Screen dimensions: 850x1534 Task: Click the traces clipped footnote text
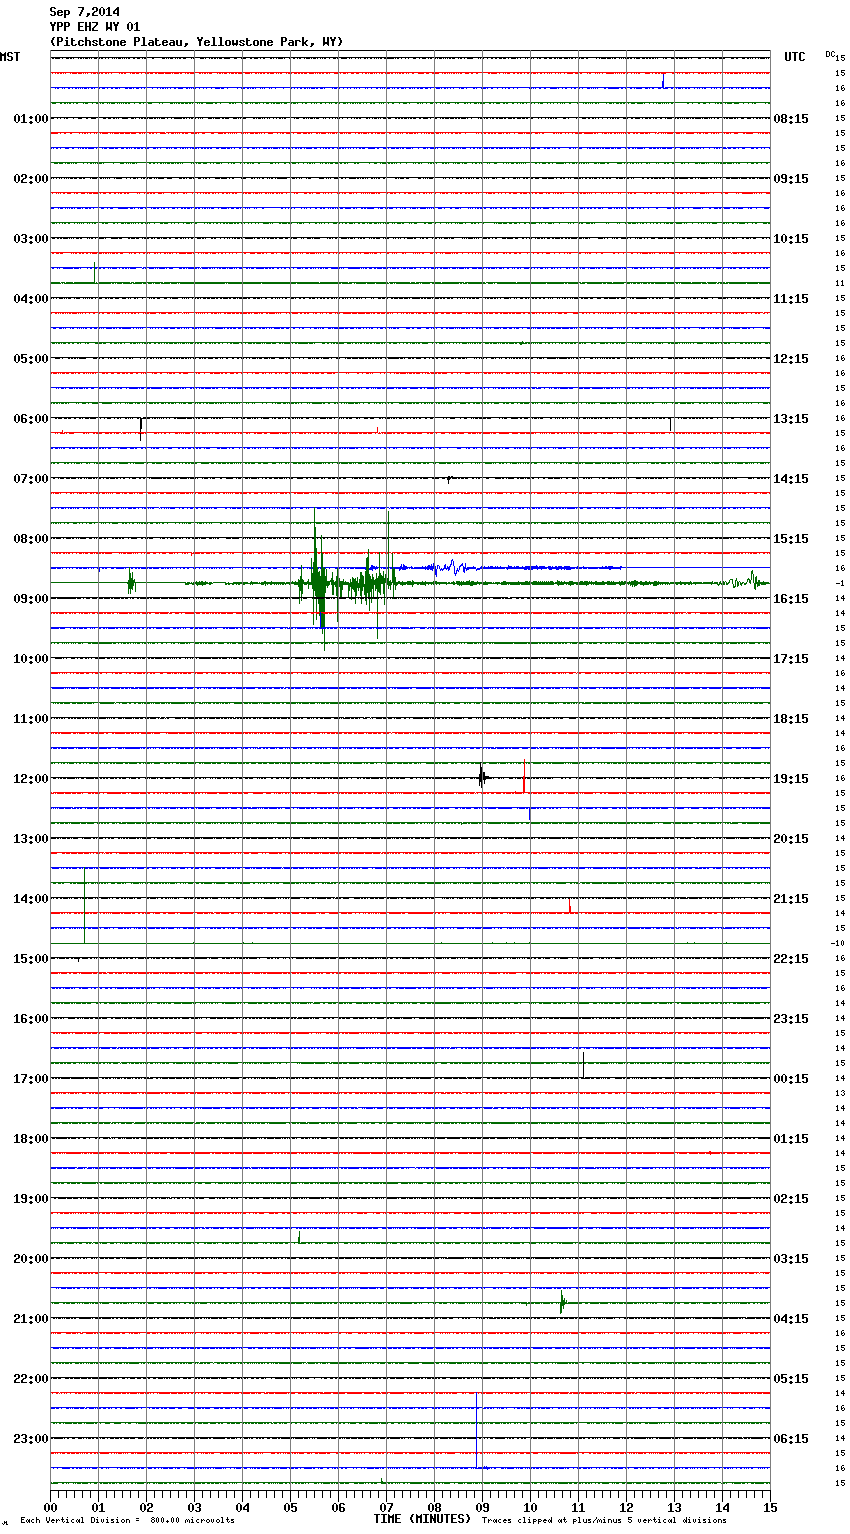click(x=604, y=1520)
